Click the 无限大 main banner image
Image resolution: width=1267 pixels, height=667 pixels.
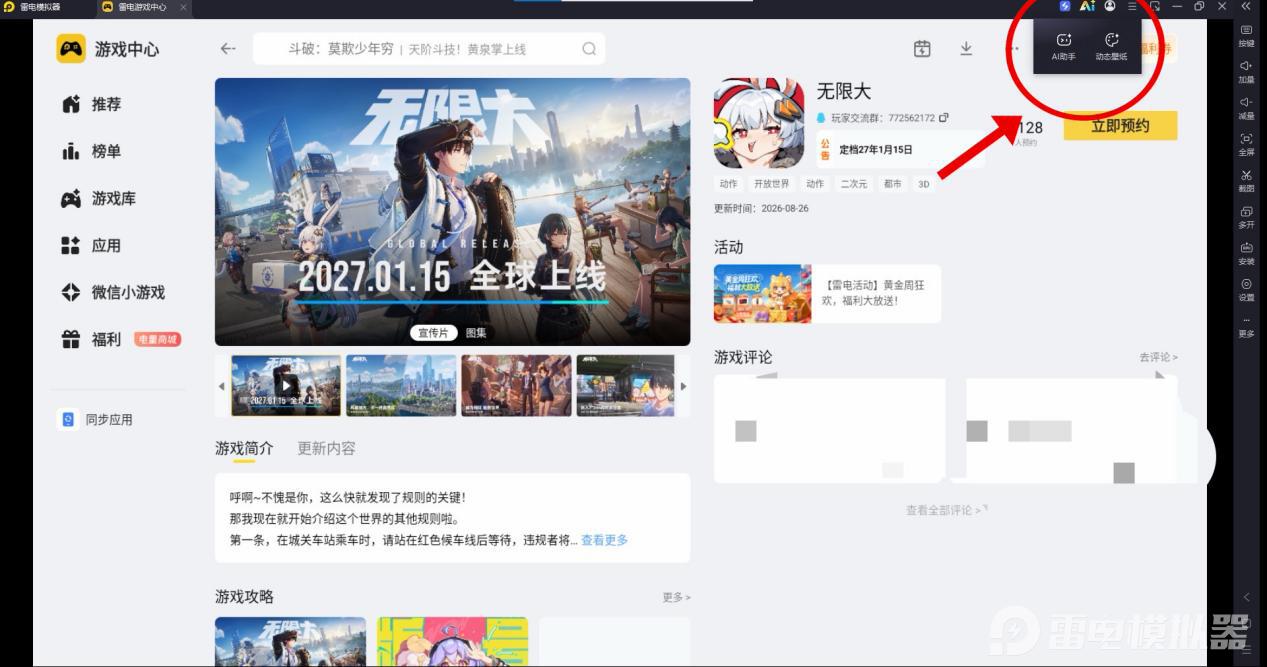pyautogui.click(x=452, y=212)
